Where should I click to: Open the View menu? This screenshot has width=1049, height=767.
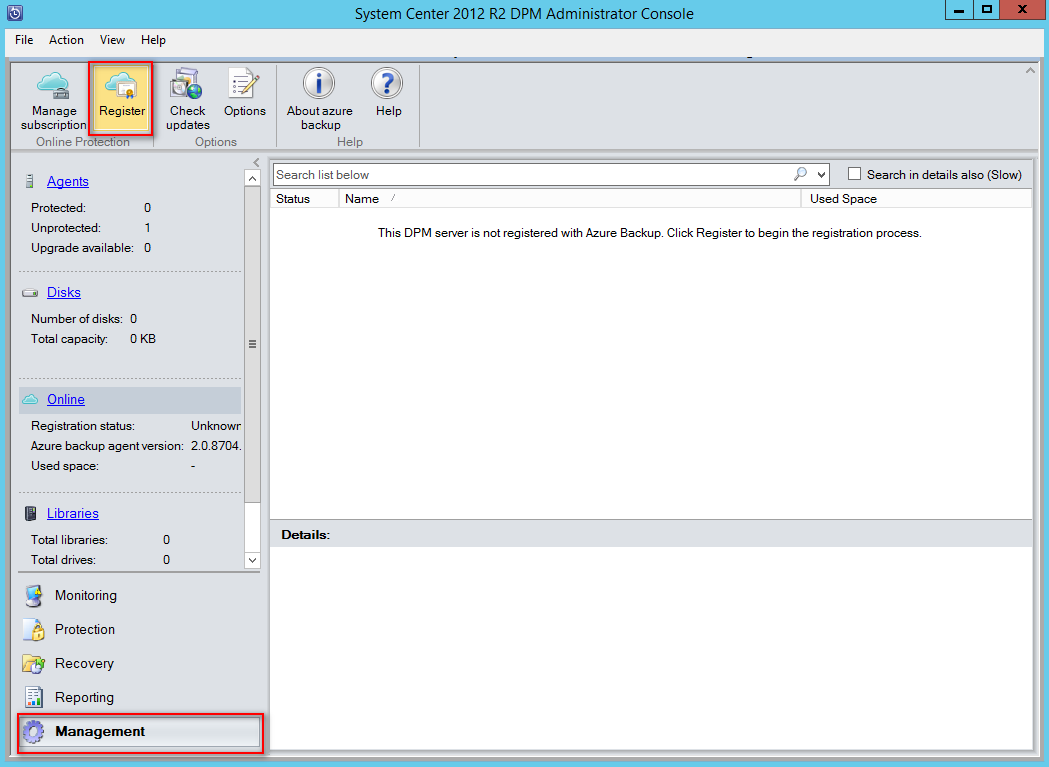coord(112,40)
